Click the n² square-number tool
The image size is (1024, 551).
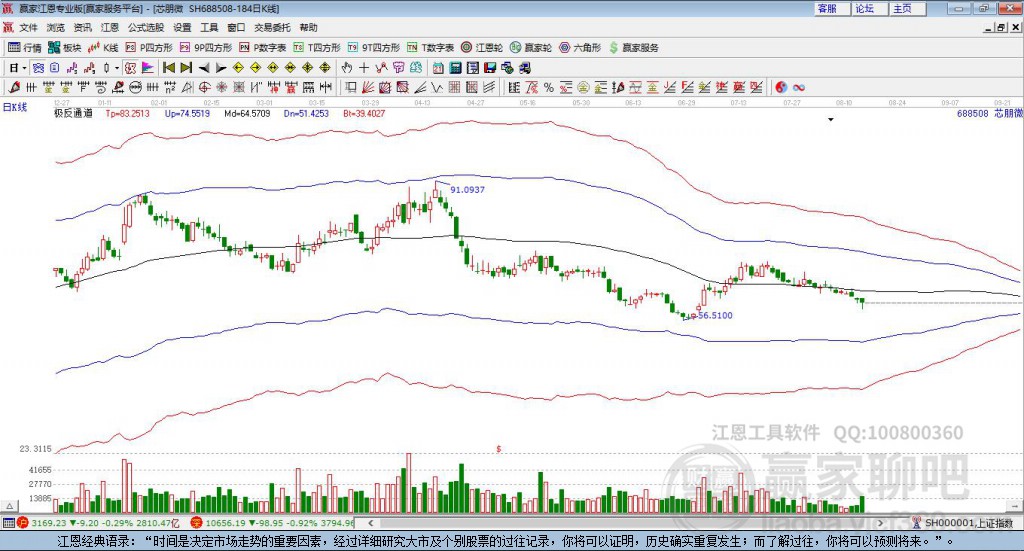170,87
